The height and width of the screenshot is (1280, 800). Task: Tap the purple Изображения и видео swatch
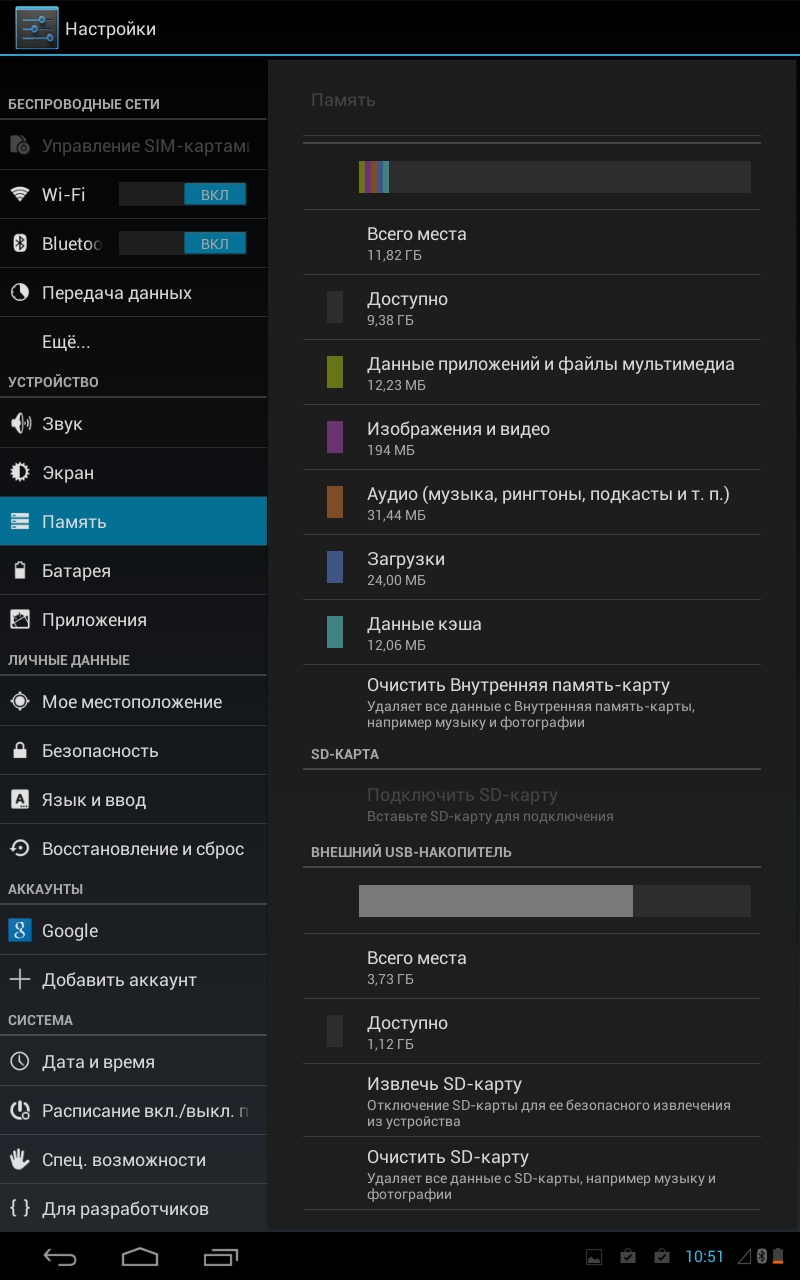tap(335, 437)
